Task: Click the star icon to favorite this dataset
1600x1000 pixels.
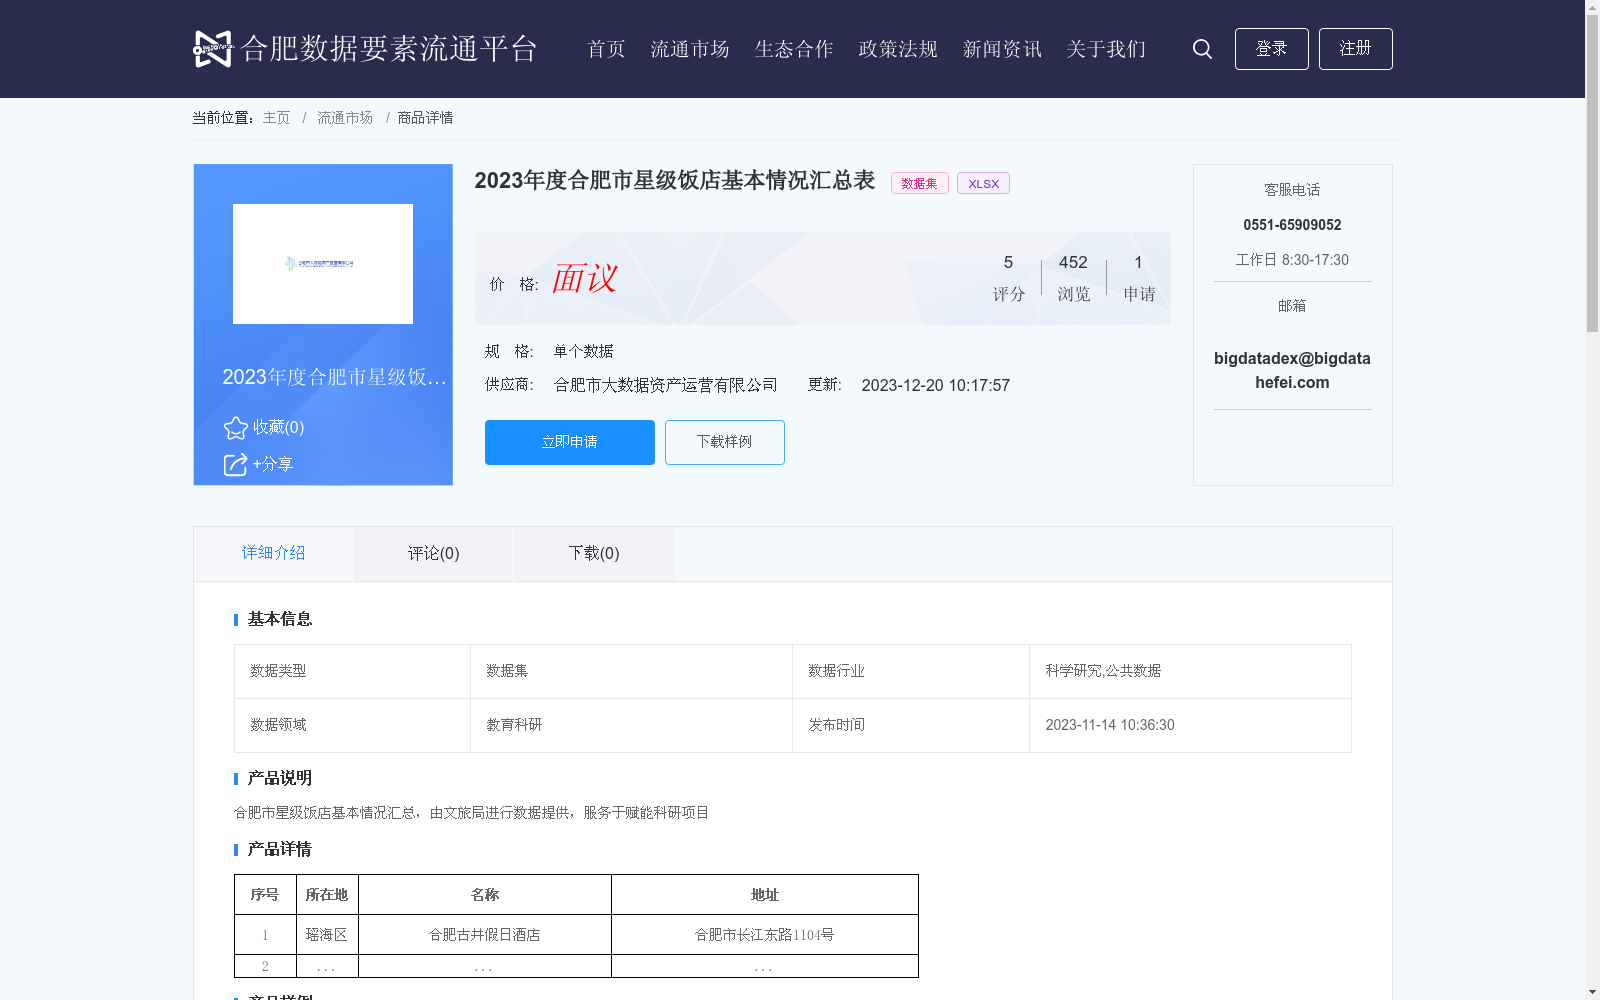Action: click(x=235, y=428)
